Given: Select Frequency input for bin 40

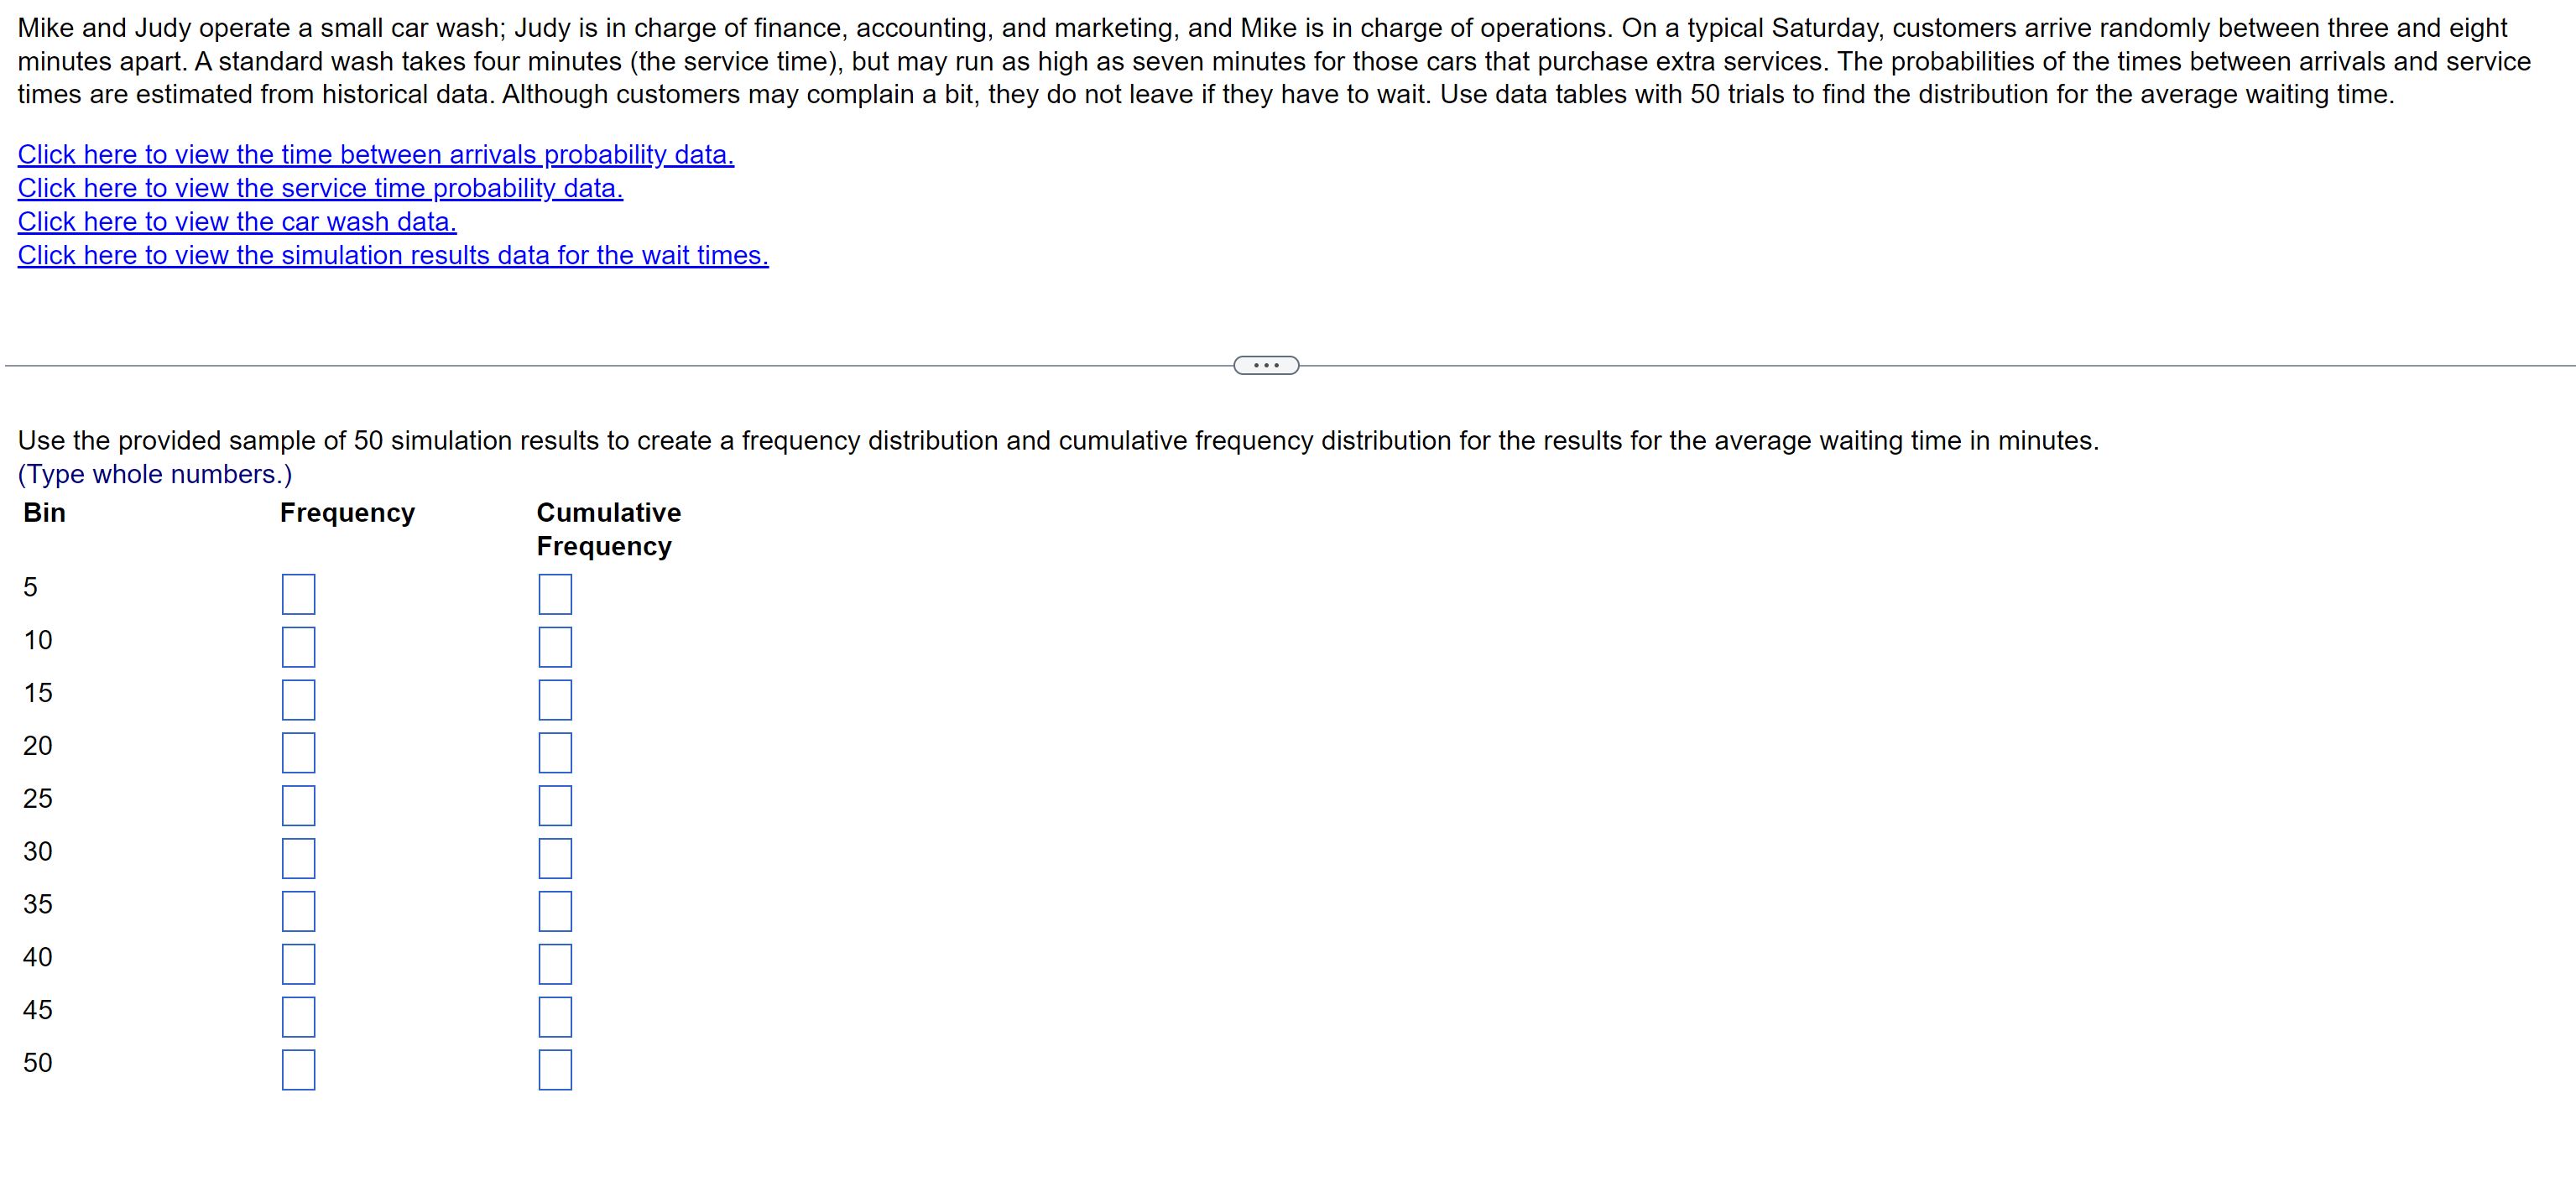Looking at the screenshot, I should pos(298,965).
